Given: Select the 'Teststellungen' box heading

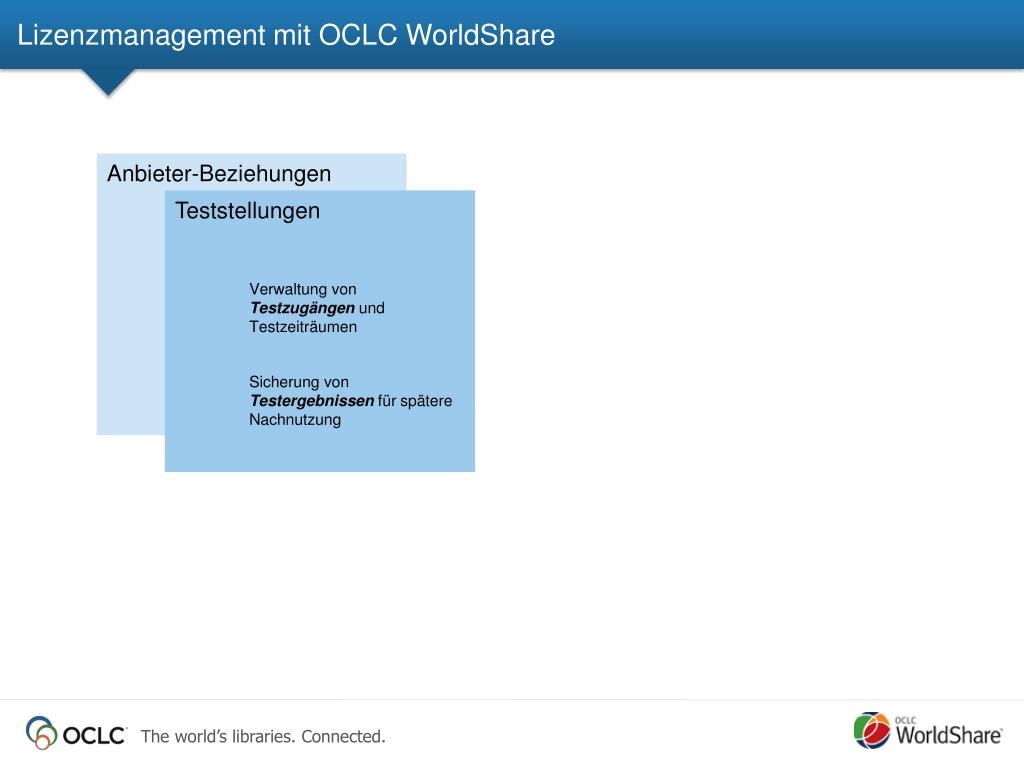Looking at the screenshot, I should 248,211.
